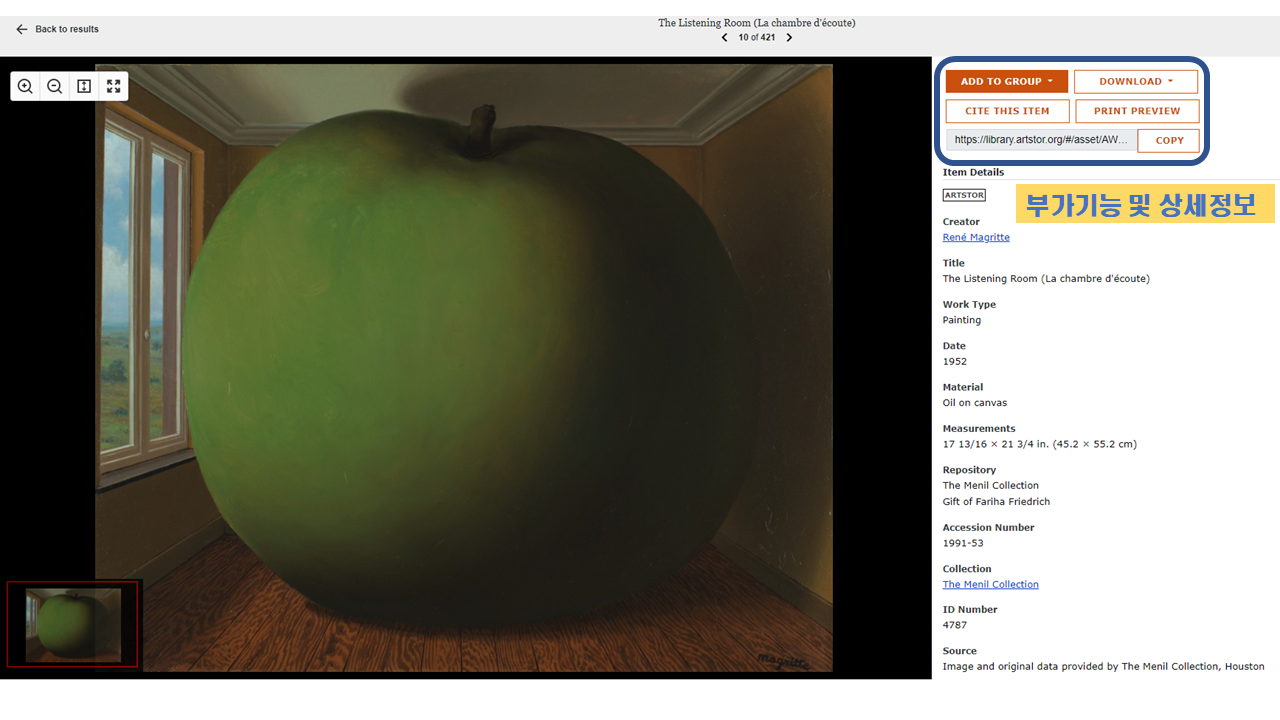Viewport: 1280px width, 720px height.
Task: Click the header title above the counter
Action: point(757,23)
